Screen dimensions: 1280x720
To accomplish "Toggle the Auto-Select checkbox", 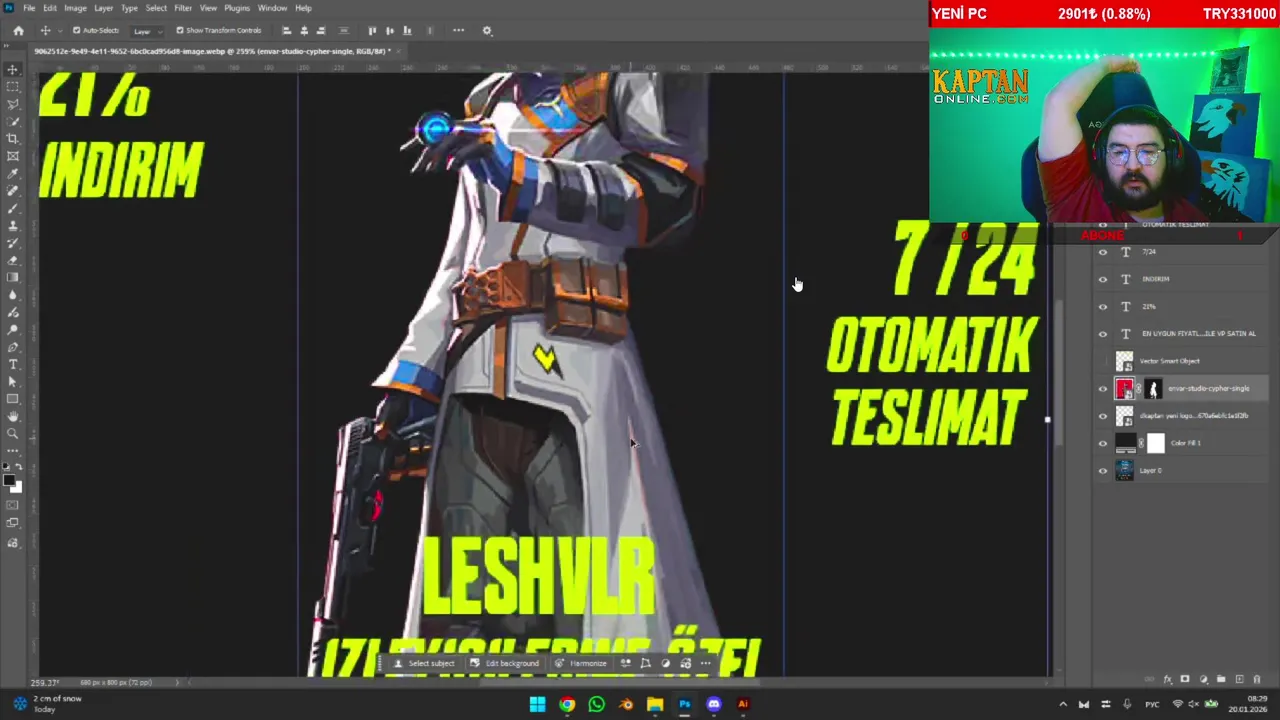I will [76, 30].
